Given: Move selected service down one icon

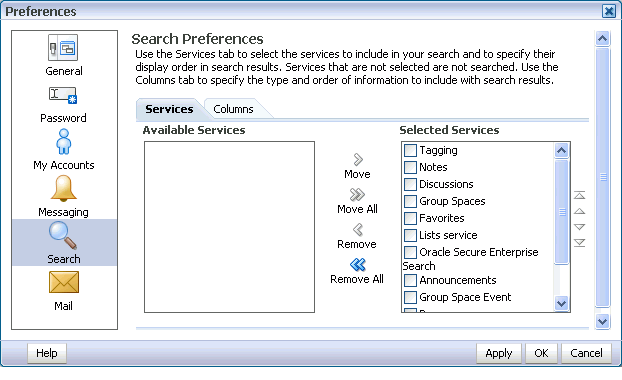Looking at the screenshot, I should [x=580, y=227].
